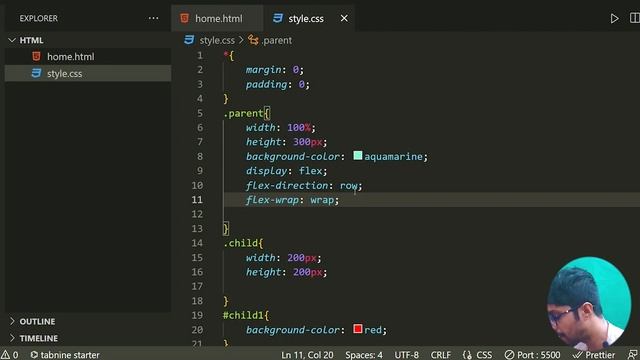Click the "padding: 0;" line

point(278,84)
